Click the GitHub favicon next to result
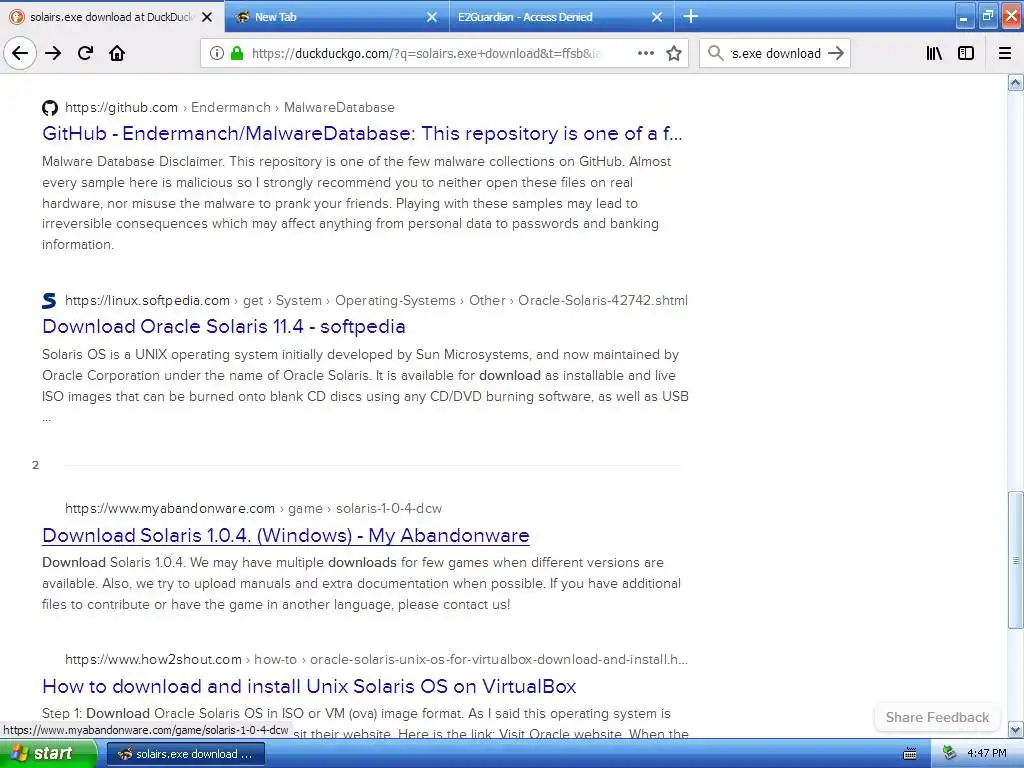This screenshot has height=768, width=1024. pyautogui.click(x=50, y=108)
